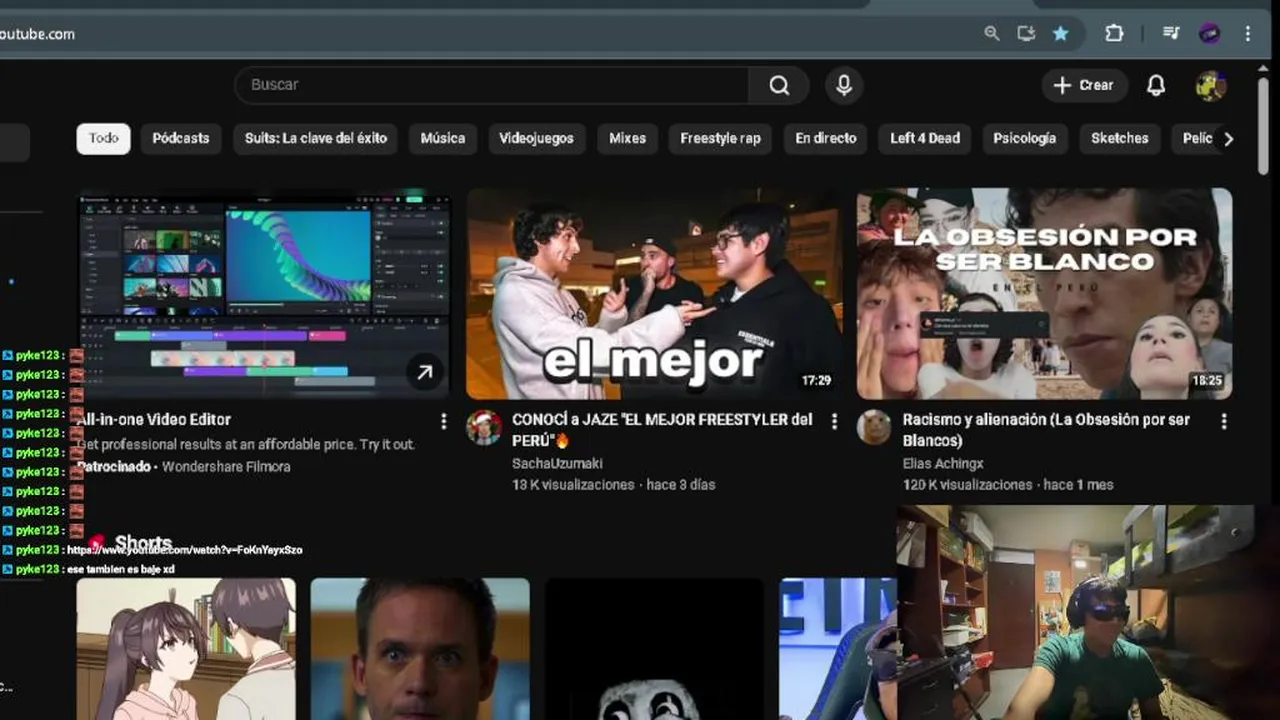Open the media control icon in Chrome toolbar
This screenshot has width=1280, height=720.
click(1171, 33)
